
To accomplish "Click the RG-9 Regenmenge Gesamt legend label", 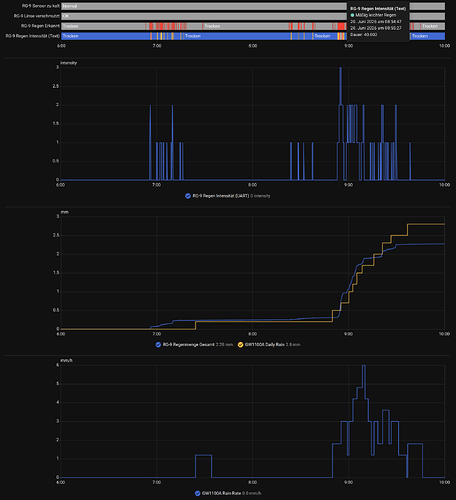I will (x=189, y=344).
